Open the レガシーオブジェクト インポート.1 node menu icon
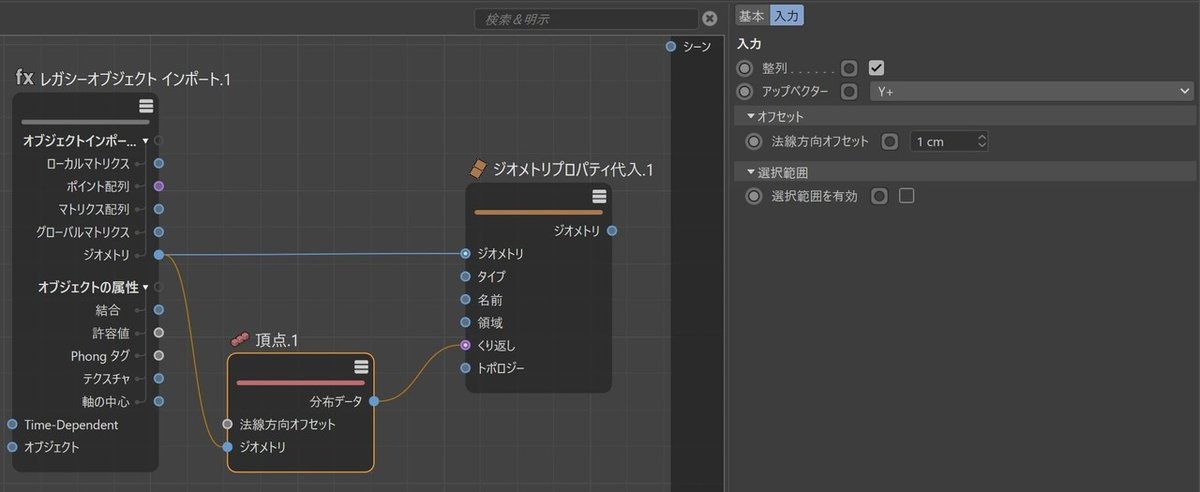This screenshot has width=1200, height=492. pos(146,106)
